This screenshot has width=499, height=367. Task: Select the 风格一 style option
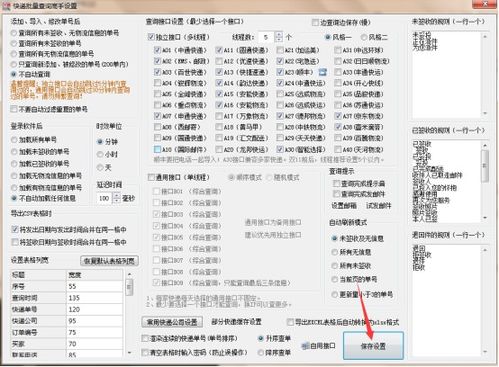click(x=328, y=37)
